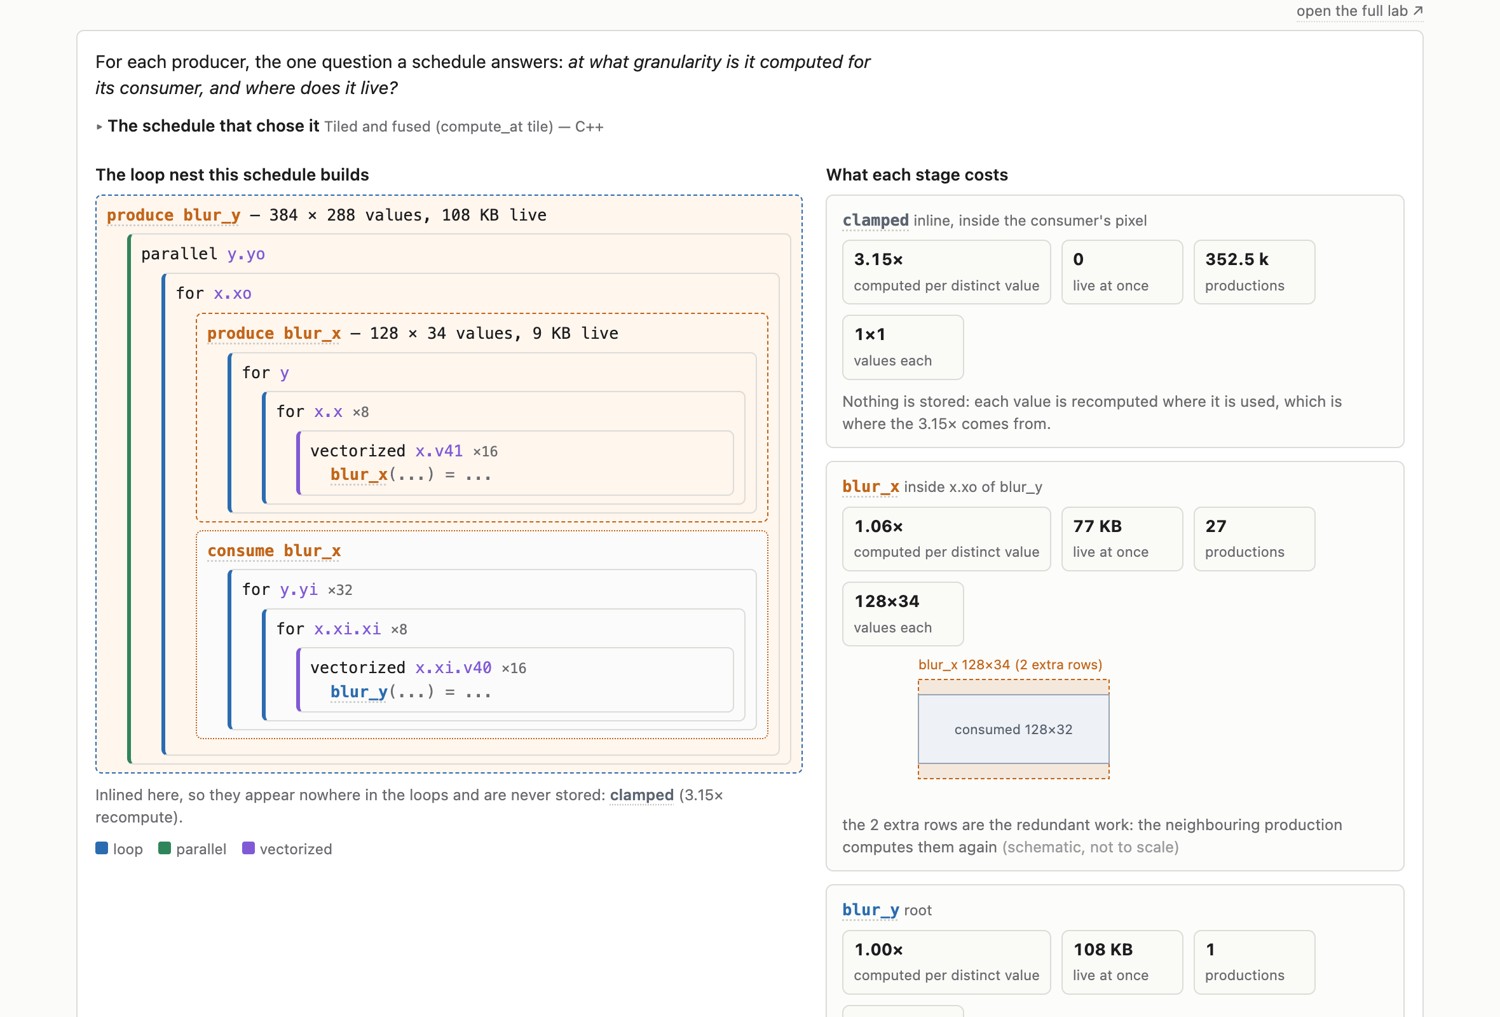This screenshot has height=1017, width=1500.
Task: Click the 'consumed 128×32' diagram box
Action: tap(1014, 729)
